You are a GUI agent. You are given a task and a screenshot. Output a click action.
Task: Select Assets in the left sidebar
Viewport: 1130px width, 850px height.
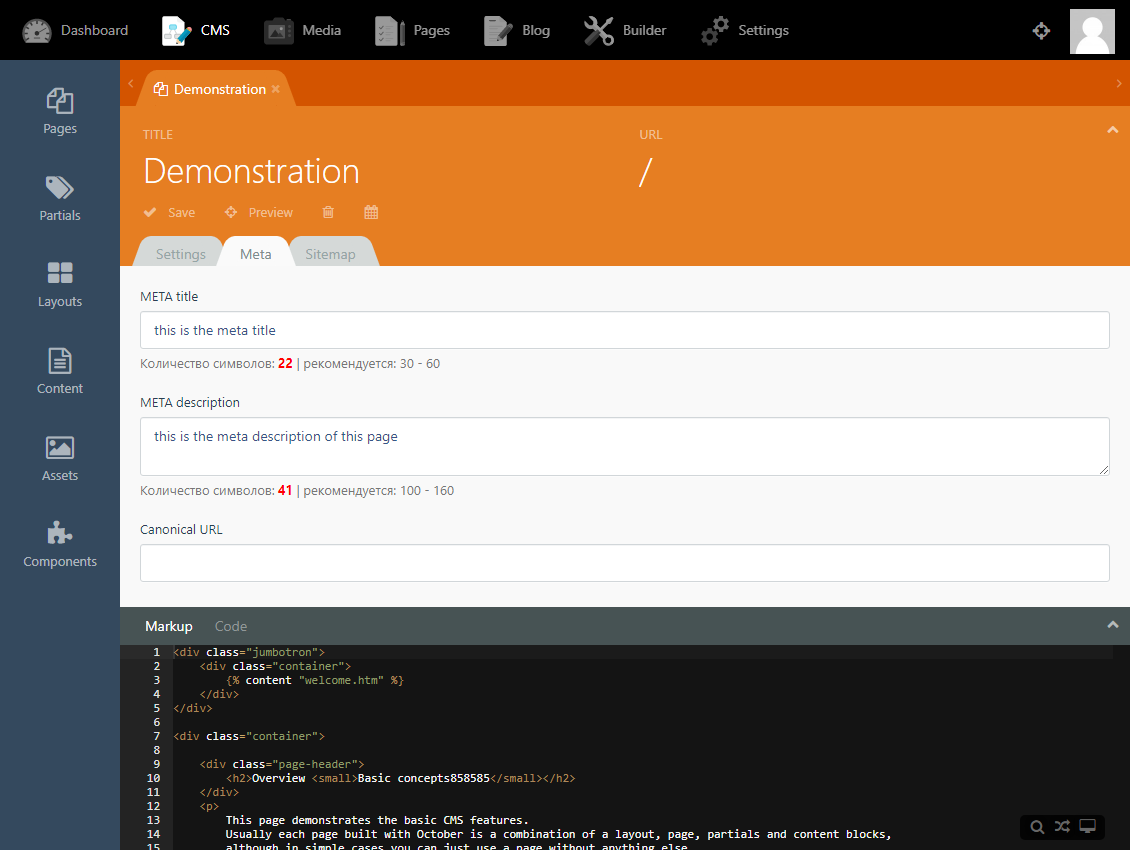coord(60,459)
